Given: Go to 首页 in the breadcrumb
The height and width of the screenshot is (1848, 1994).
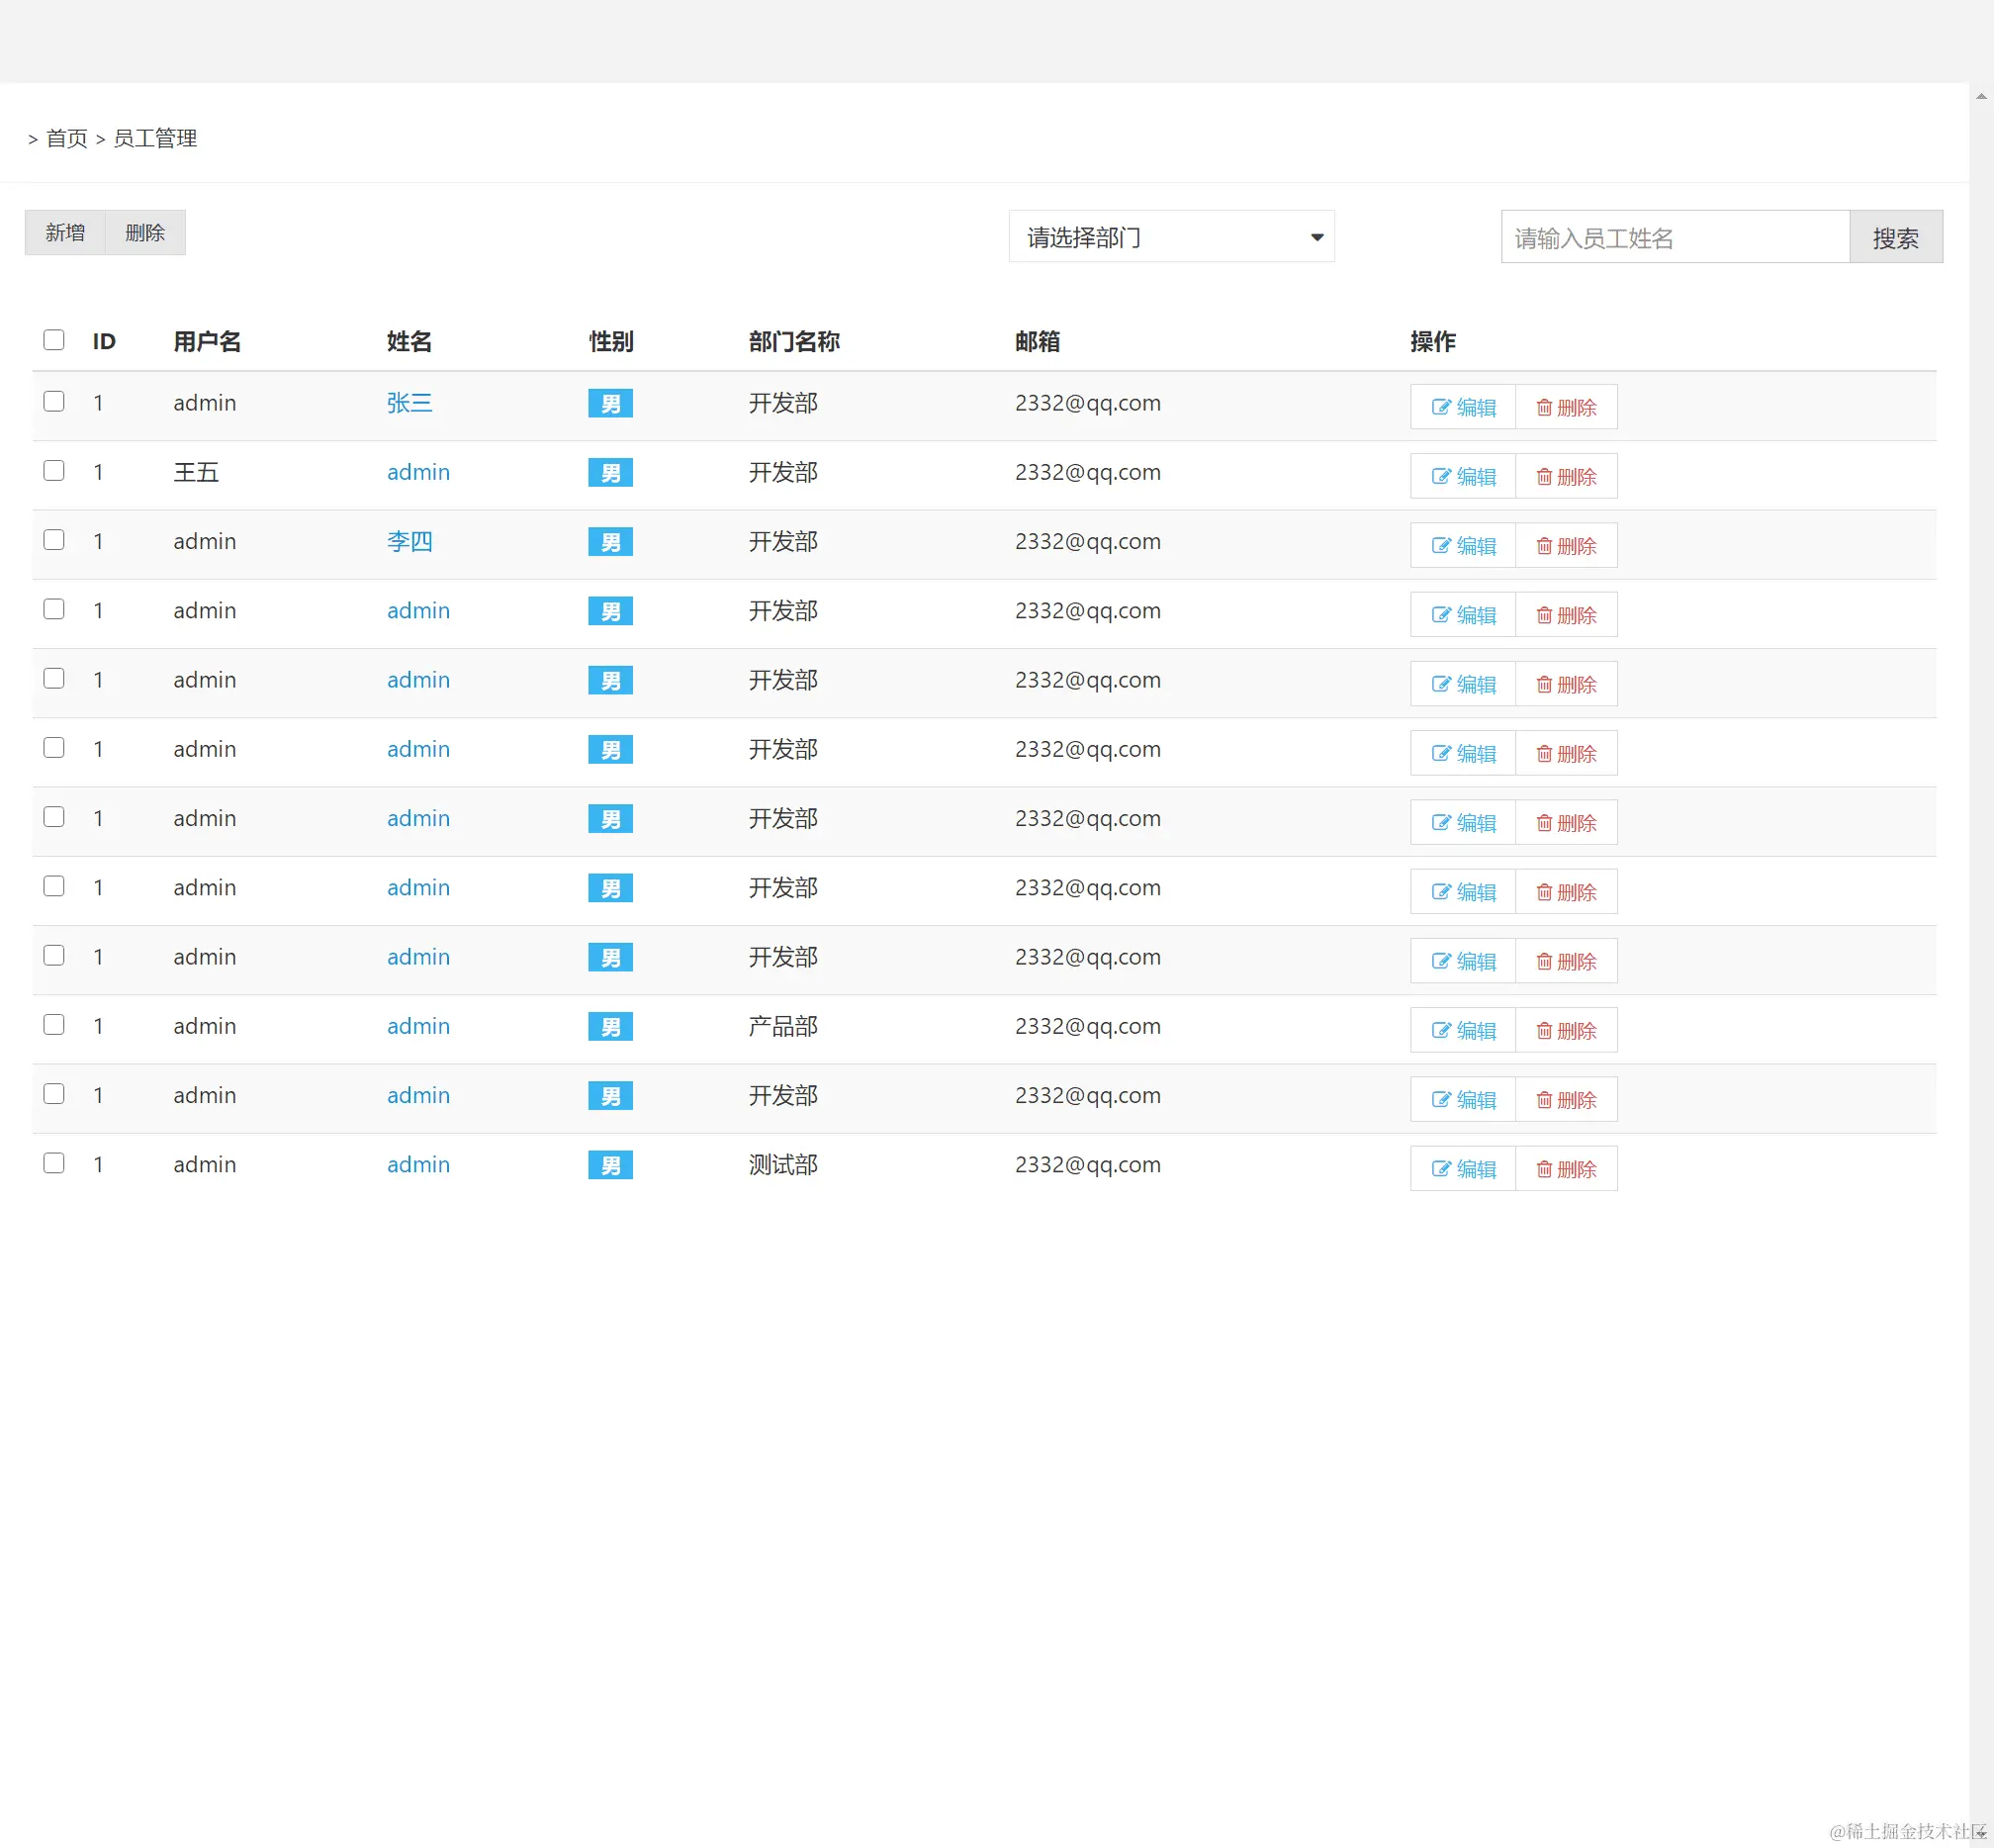Looking at the screenshot, I should point(67,138).
